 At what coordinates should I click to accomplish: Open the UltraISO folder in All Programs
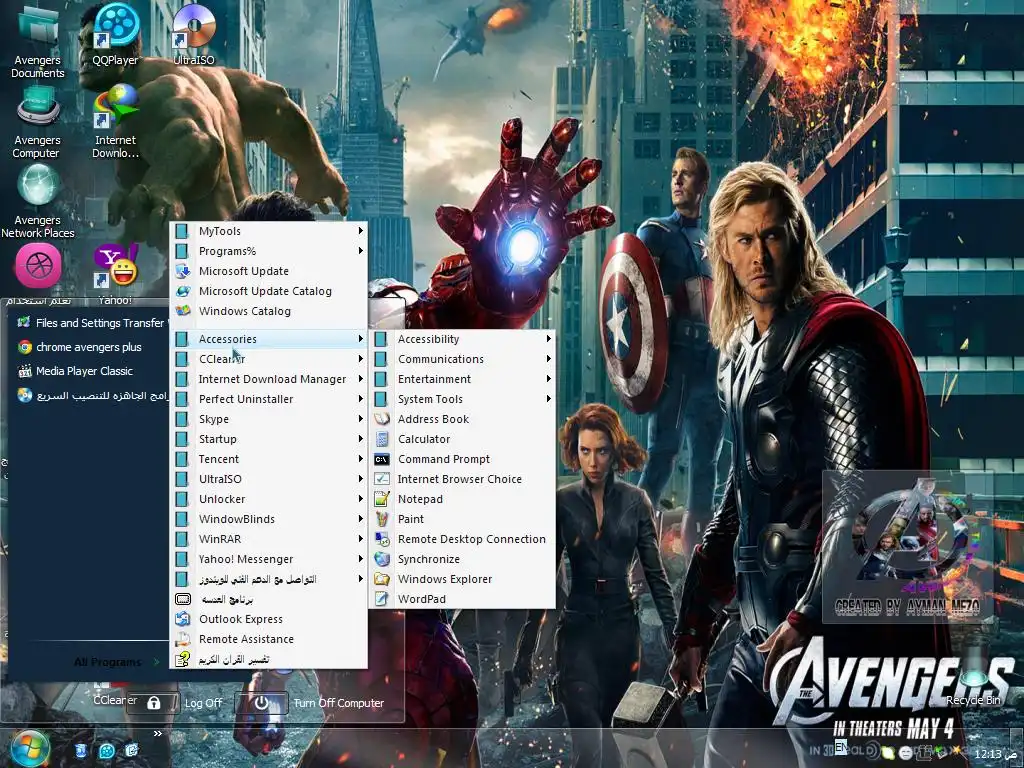(x=269, y=479)
